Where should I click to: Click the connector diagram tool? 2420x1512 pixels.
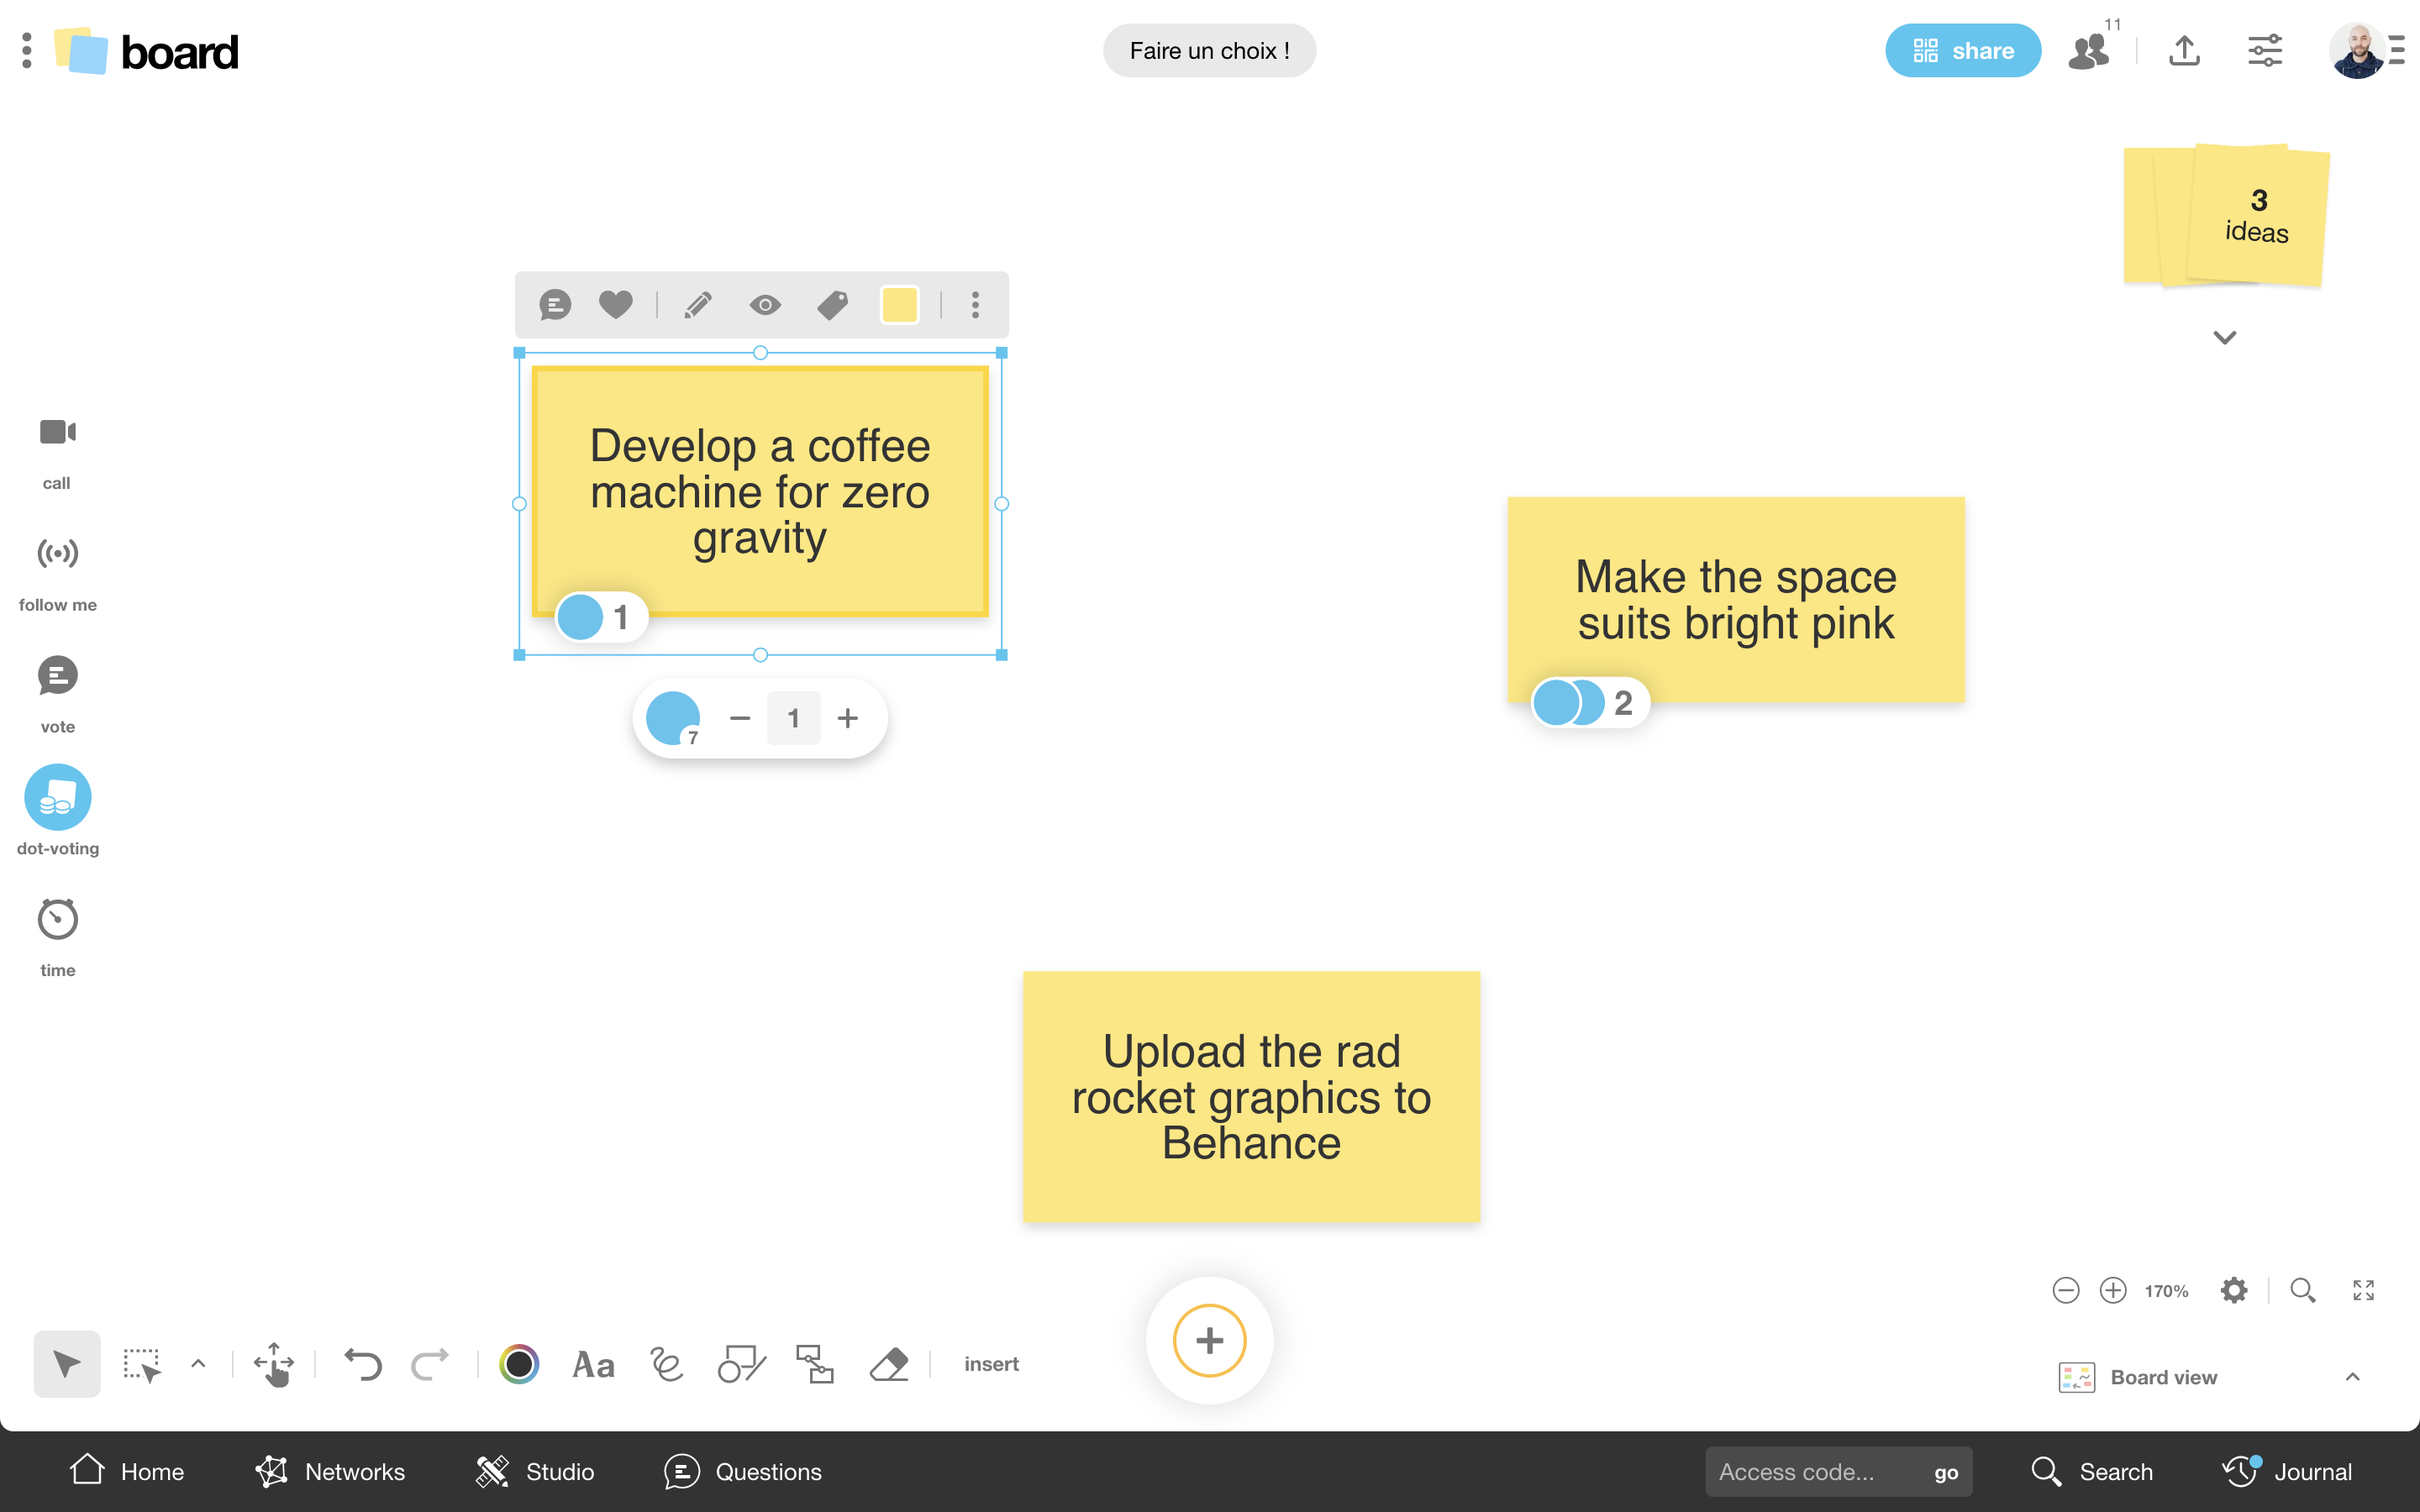coord(815,1364)
